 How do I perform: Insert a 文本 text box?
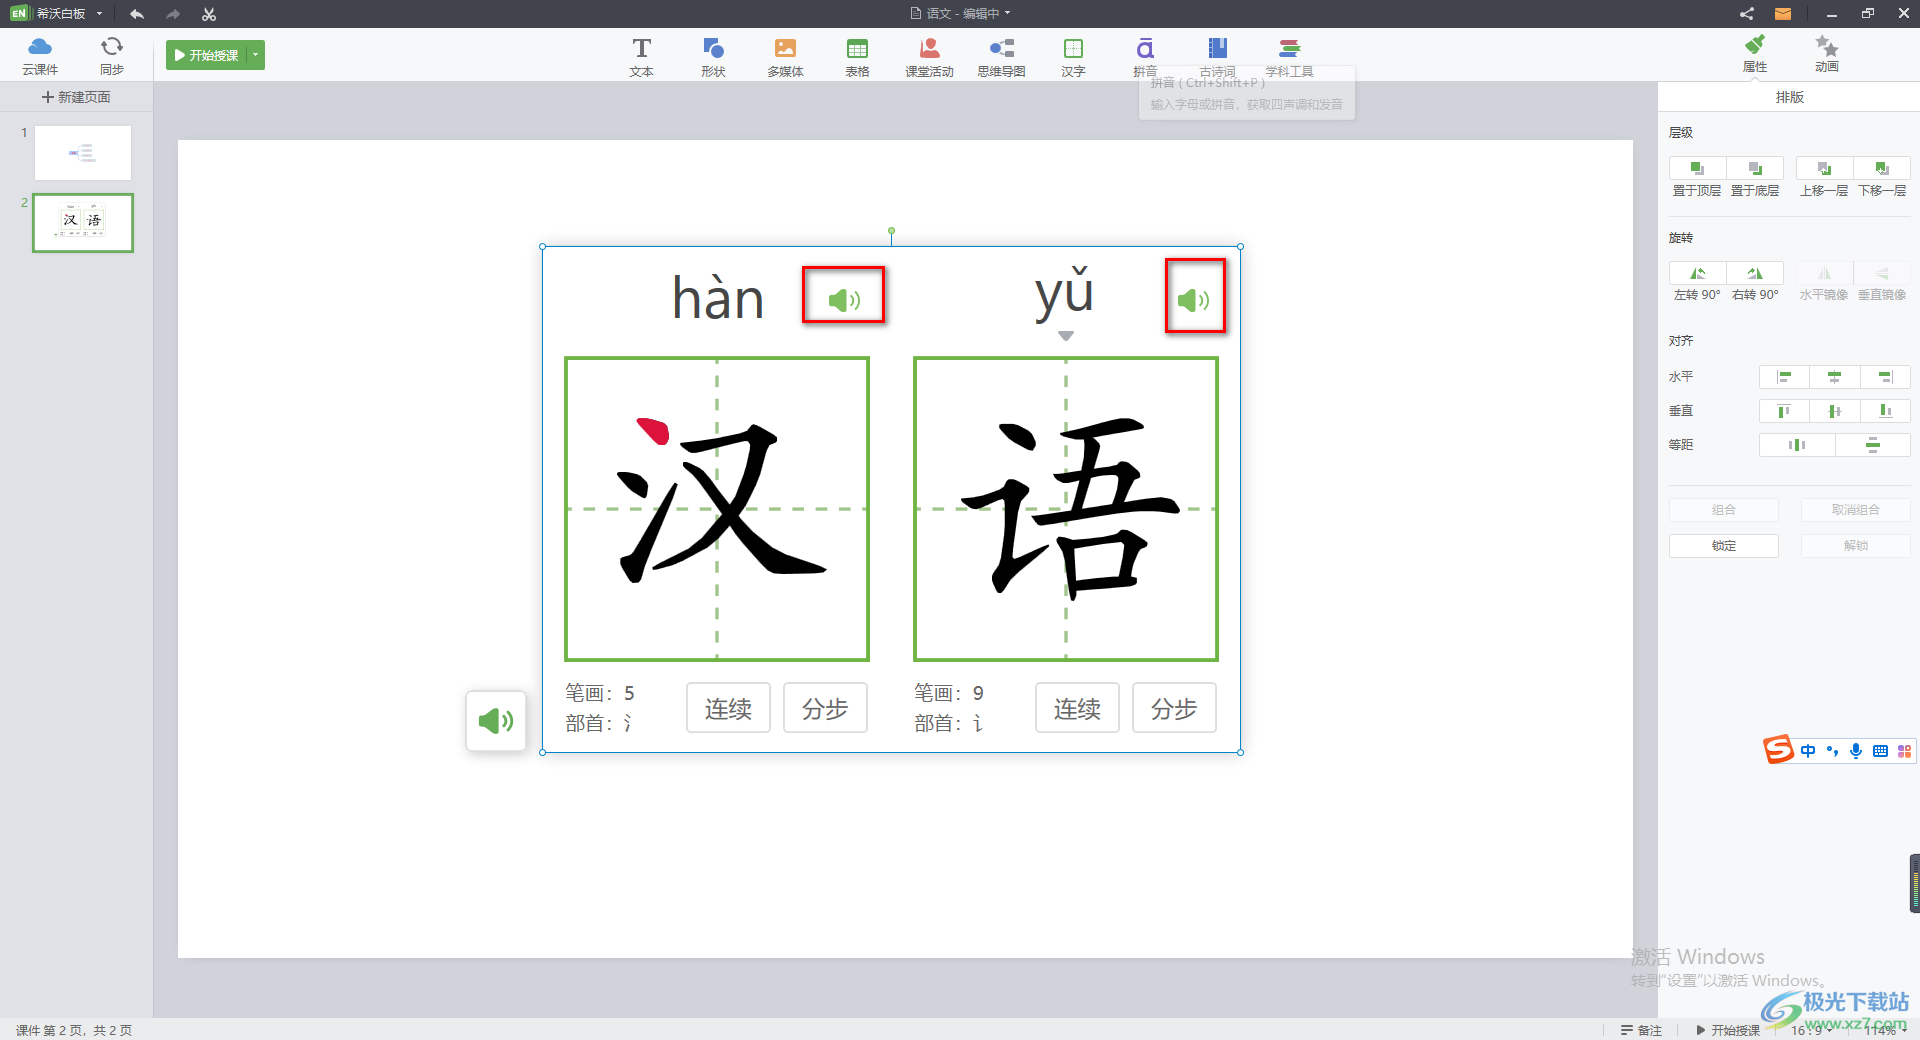click(x=642, y=57)
